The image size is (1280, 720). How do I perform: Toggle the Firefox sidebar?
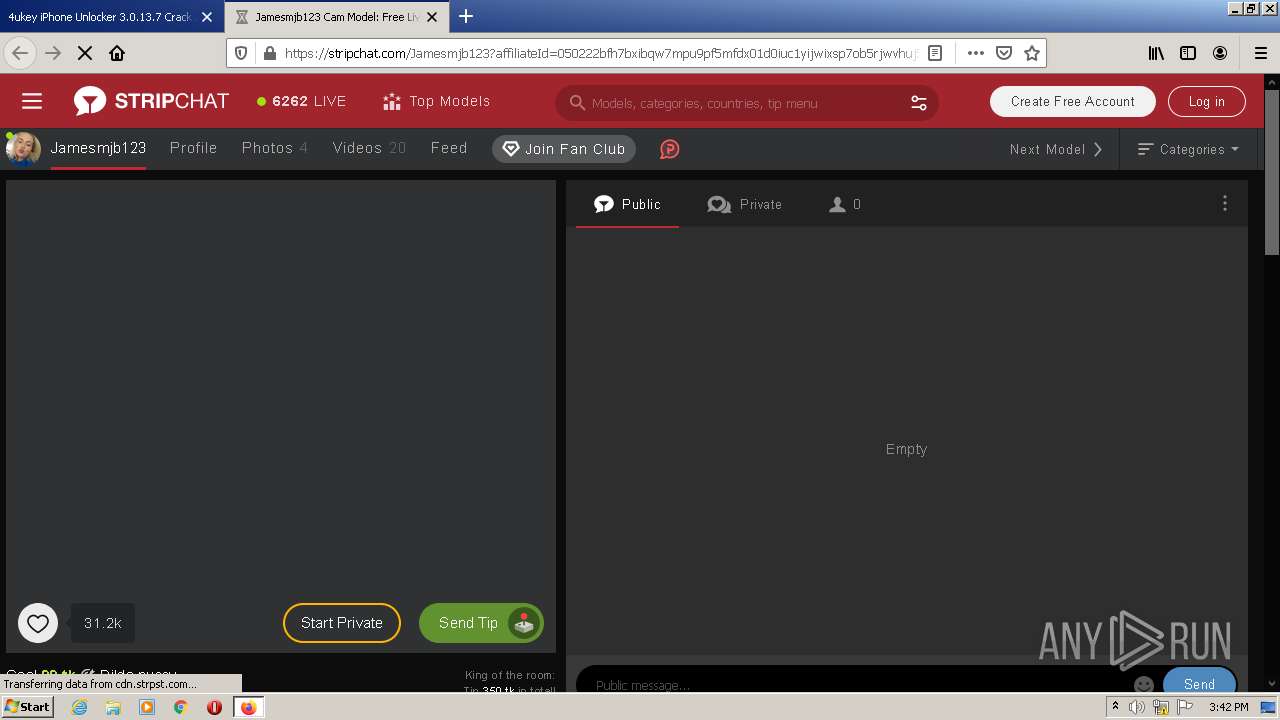(x=1188, y=53)
